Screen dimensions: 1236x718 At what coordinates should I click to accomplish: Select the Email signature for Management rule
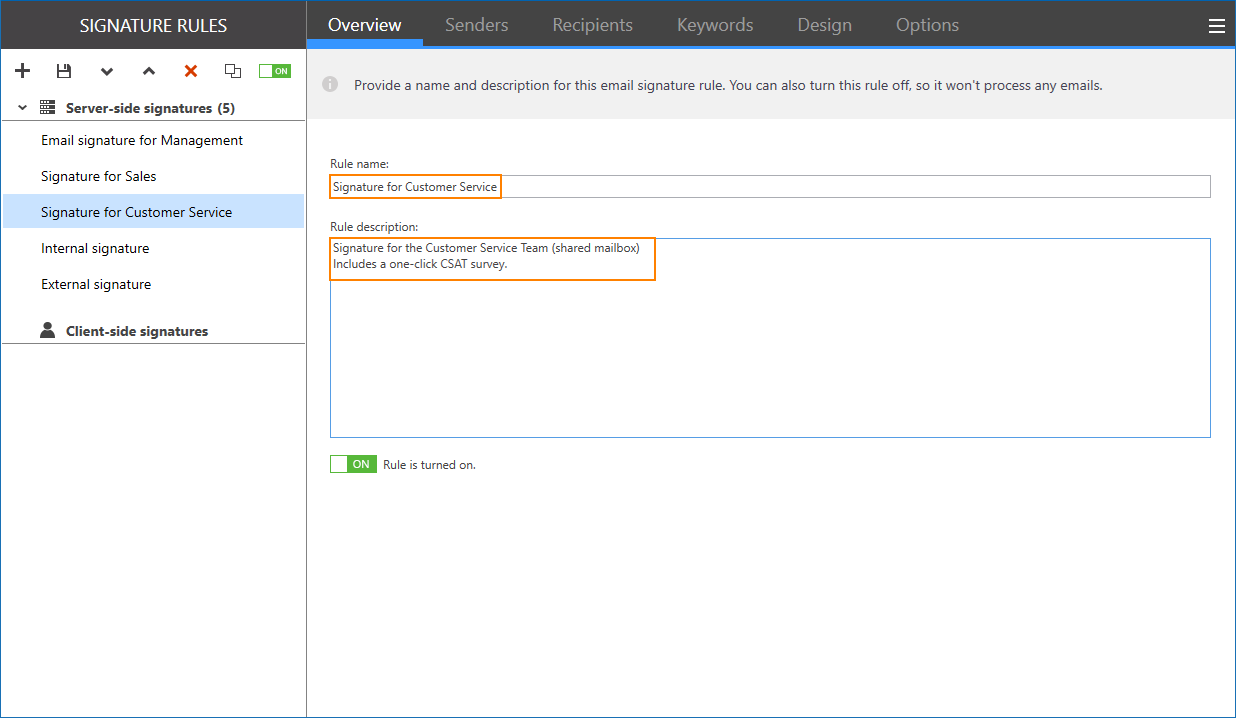[140, 139]
